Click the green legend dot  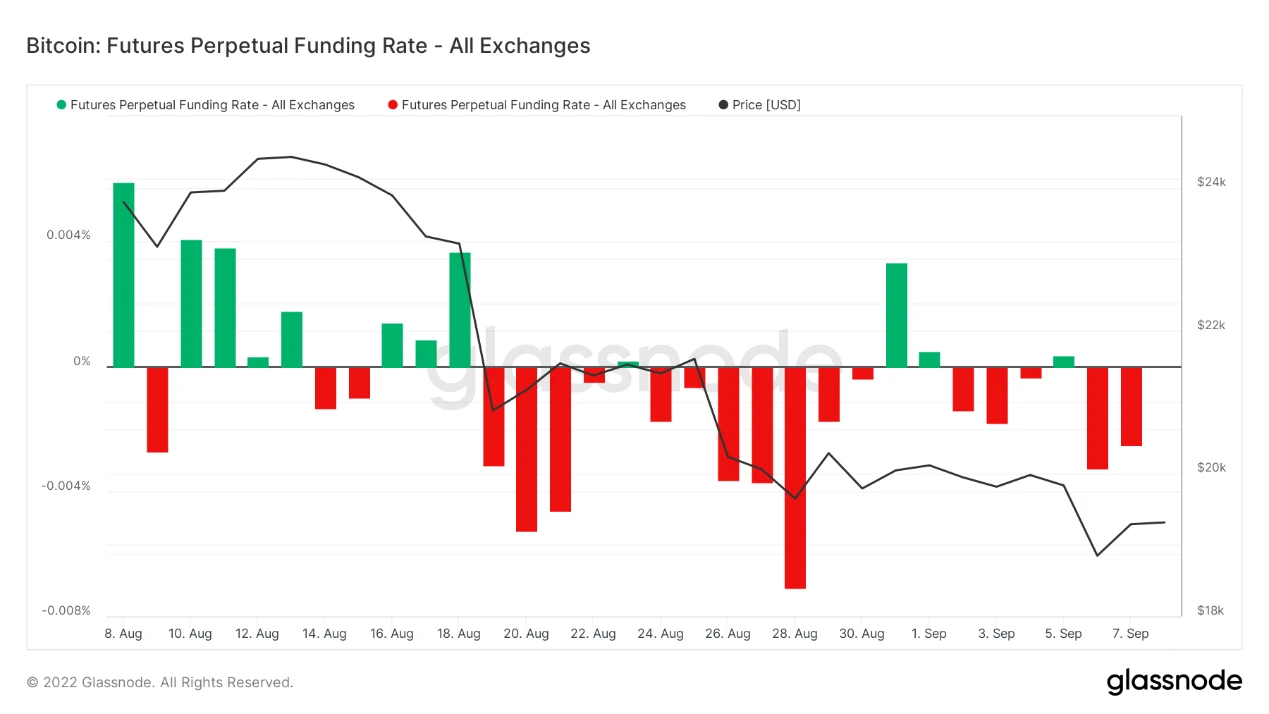[x=62, y=105]
